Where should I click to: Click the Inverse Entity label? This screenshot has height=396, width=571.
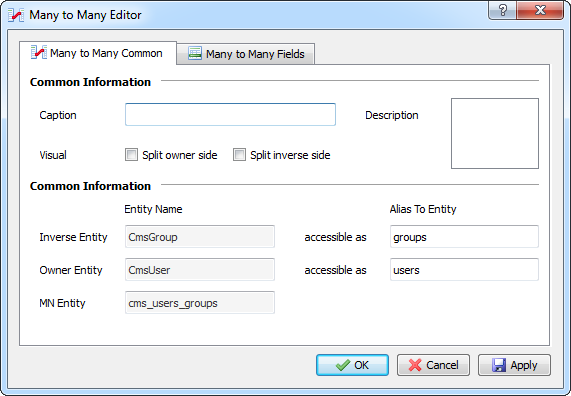[x=73, y=237]
